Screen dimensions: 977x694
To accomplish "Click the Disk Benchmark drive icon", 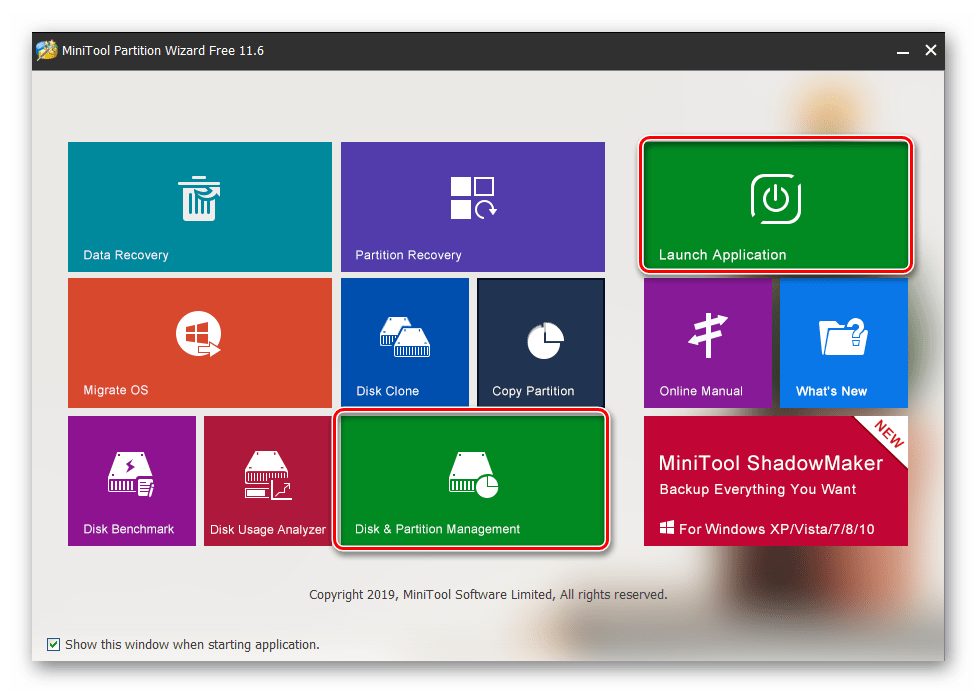I will (131, 473).
